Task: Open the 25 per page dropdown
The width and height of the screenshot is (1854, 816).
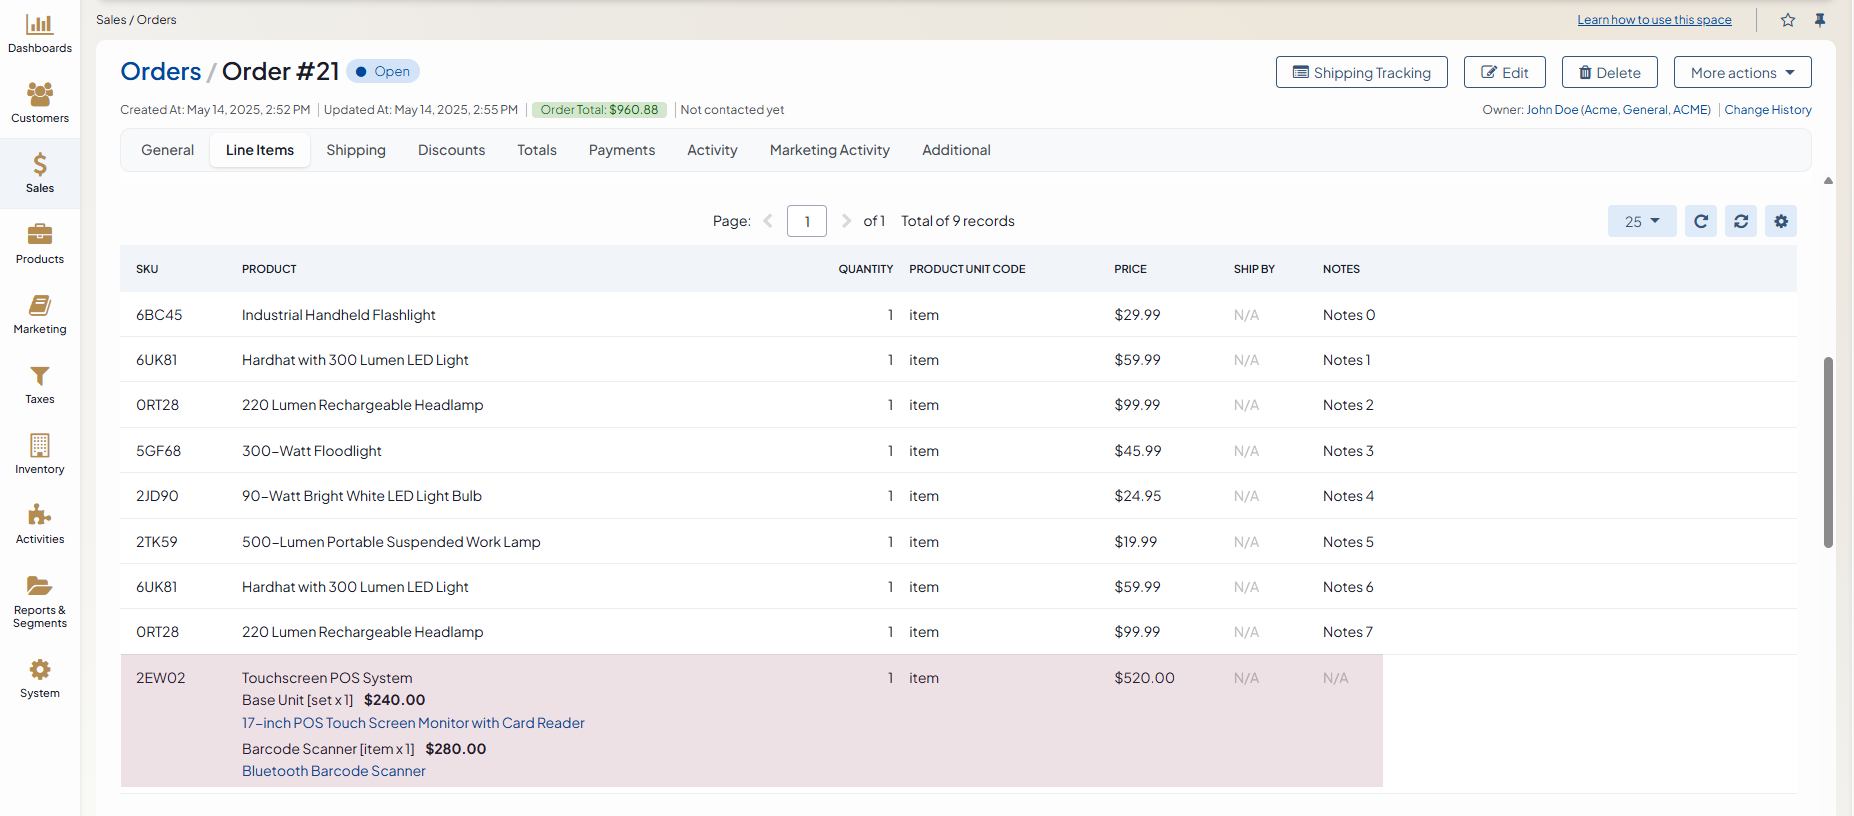Action: [x=1641, y=221]
